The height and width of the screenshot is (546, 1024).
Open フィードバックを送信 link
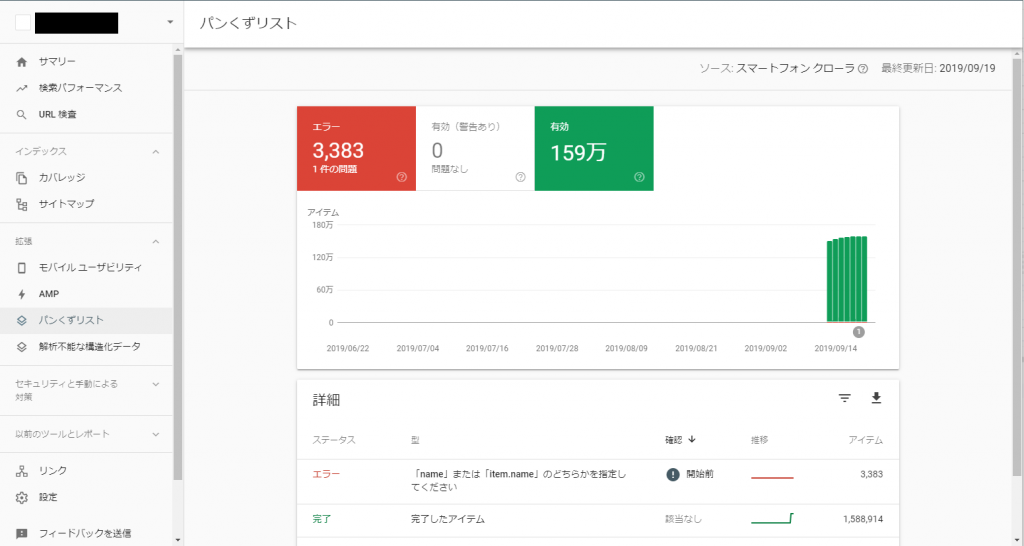pos(86,533)
